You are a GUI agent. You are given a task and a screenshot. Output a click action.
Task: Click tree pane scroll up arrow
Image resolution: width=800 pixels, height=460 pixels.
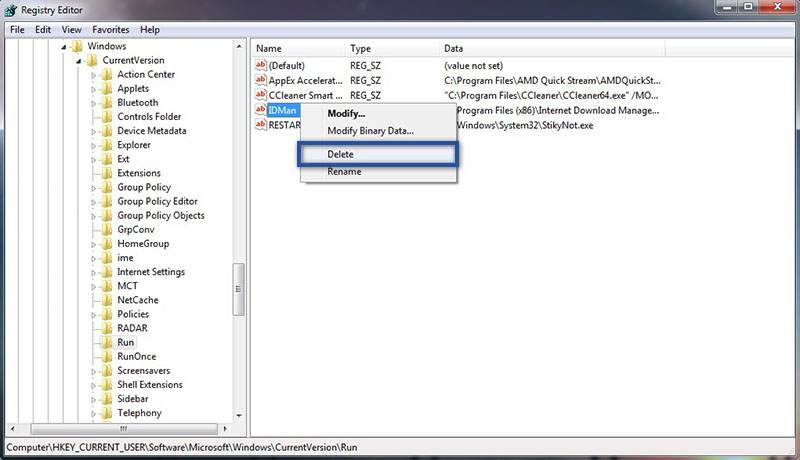coord(239,46)
